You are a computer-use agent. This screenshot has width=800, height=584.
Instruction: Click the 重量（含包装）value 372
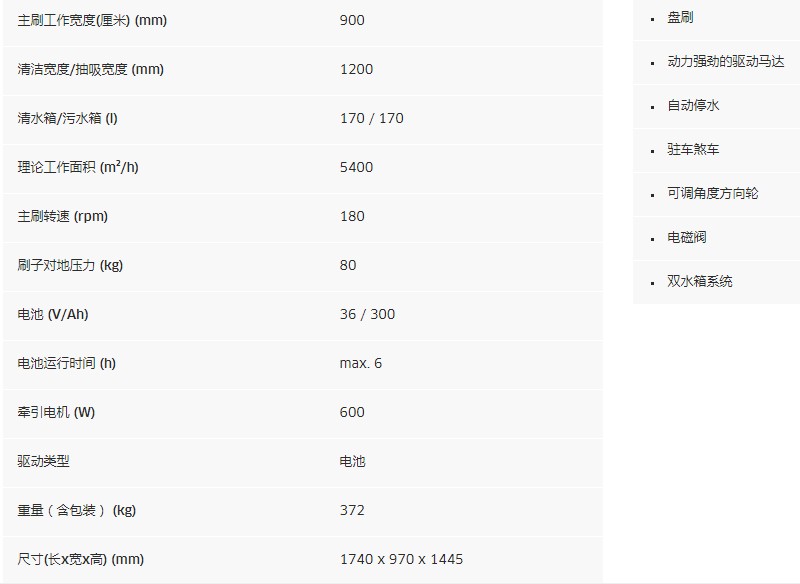tap(352, 510)
